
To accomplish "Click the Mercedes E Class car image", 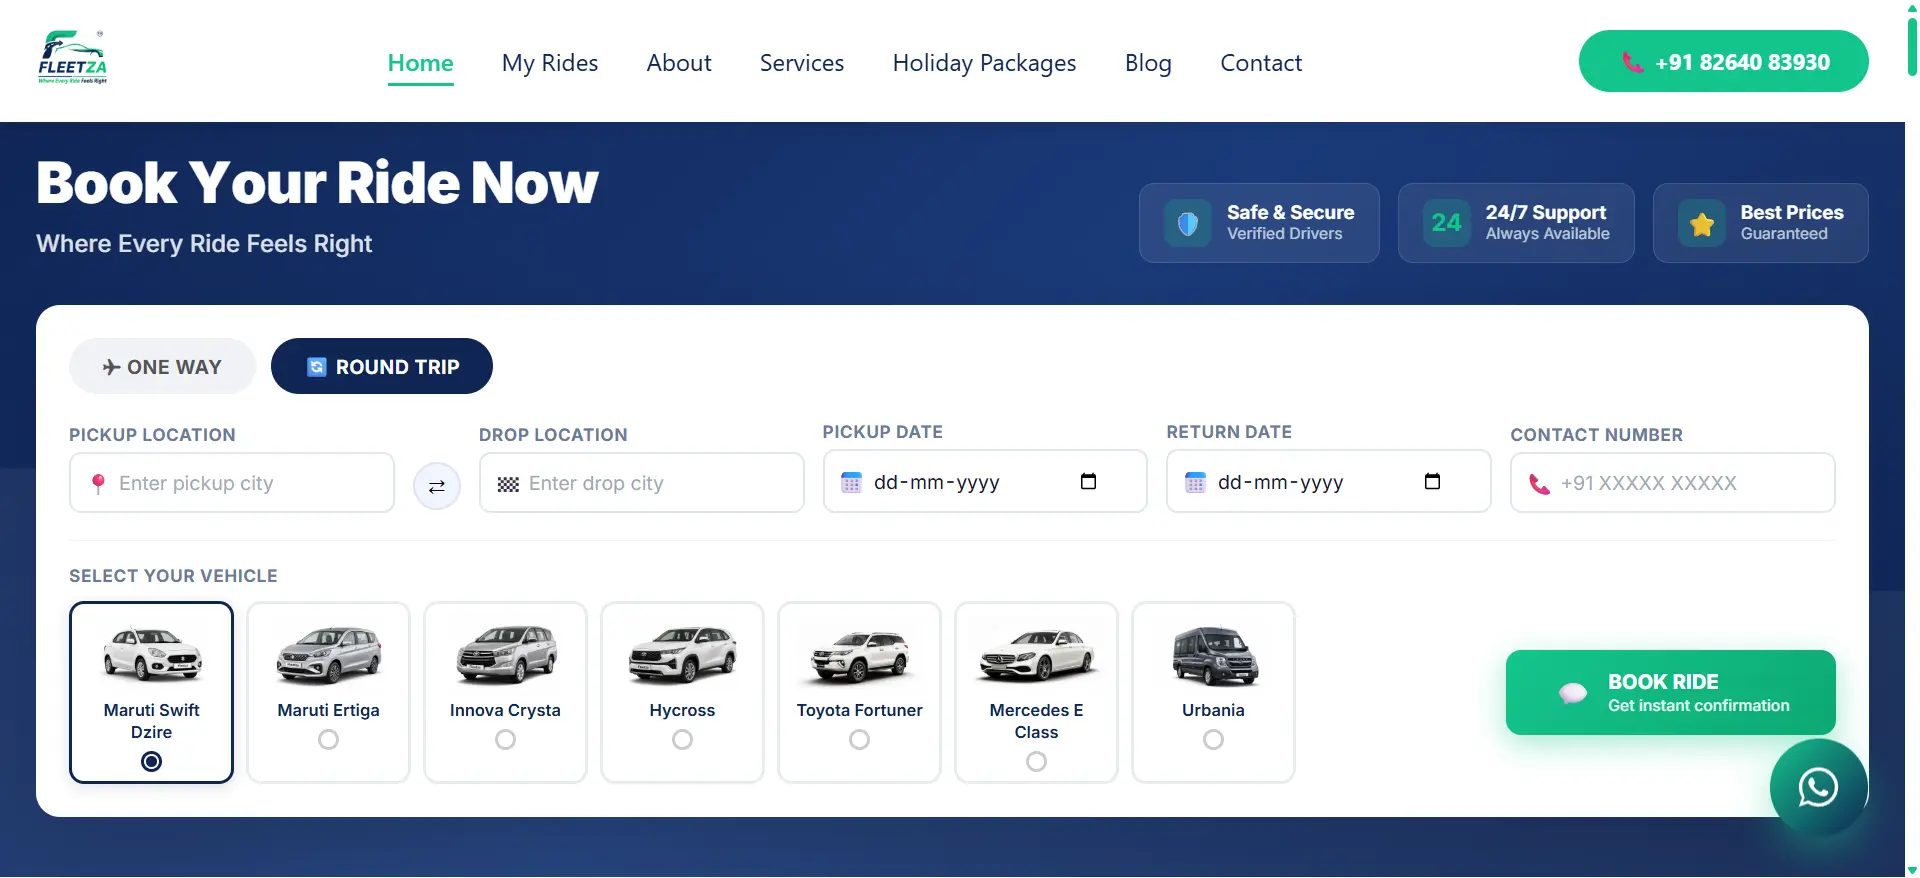I will [1037, 655].
